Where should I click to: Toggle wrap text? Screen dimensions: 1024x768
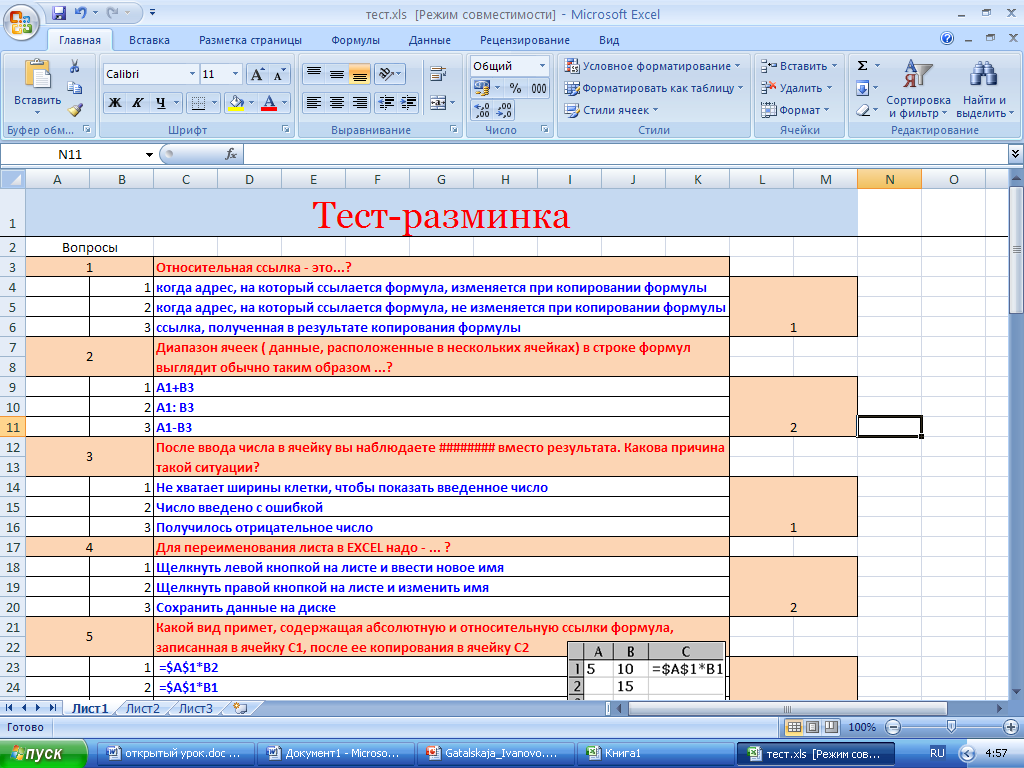[438, 74]
